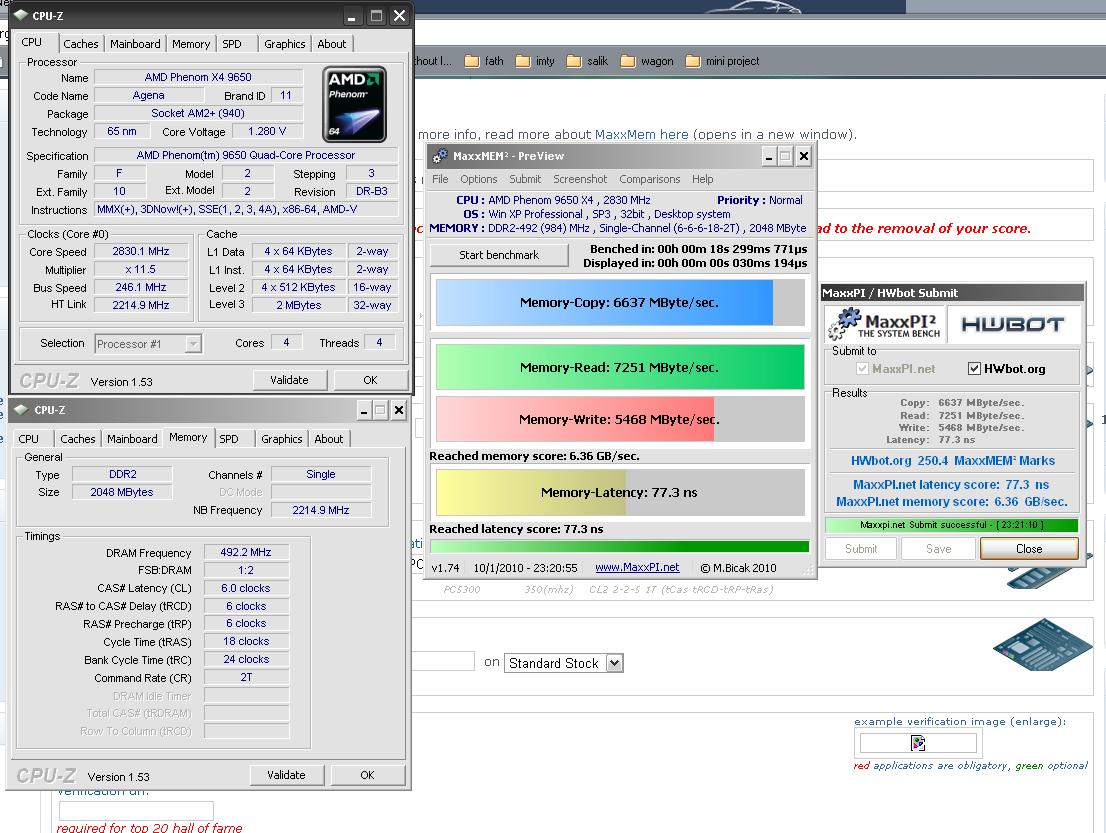Toggle the HWbot.org submit checkbox

[974, 368]
